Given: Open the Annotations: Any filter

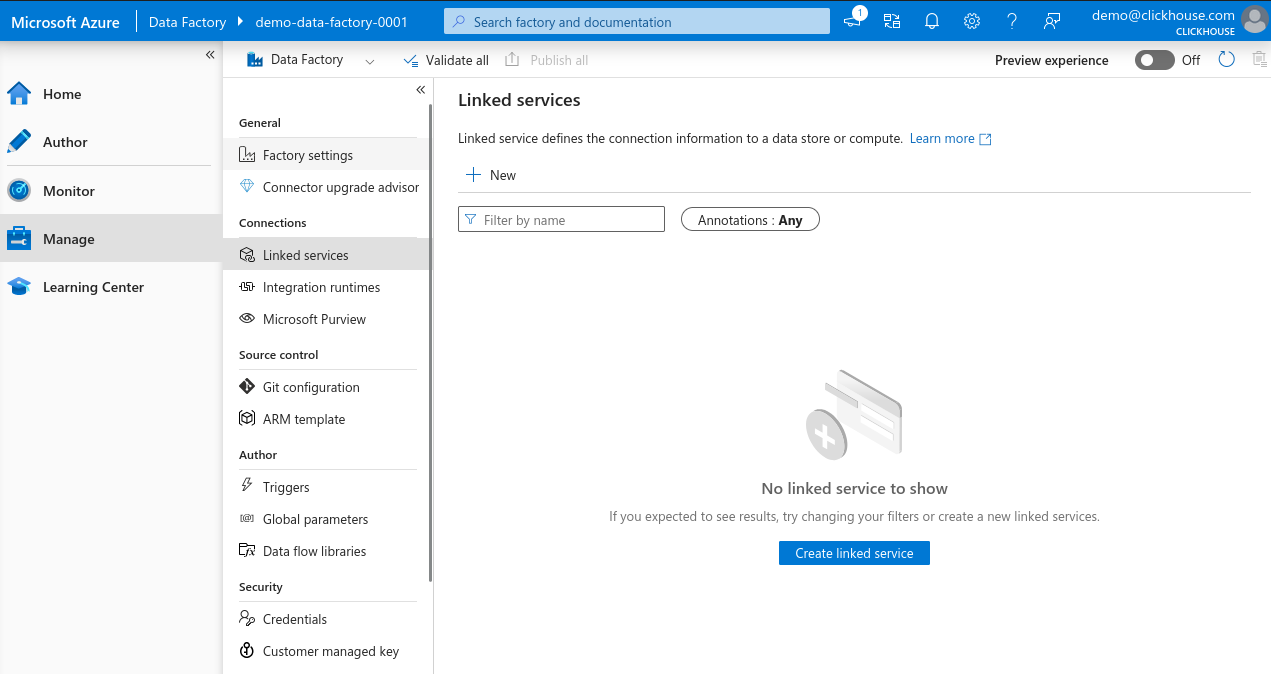Looking at the screenshot, I should 750,219.
